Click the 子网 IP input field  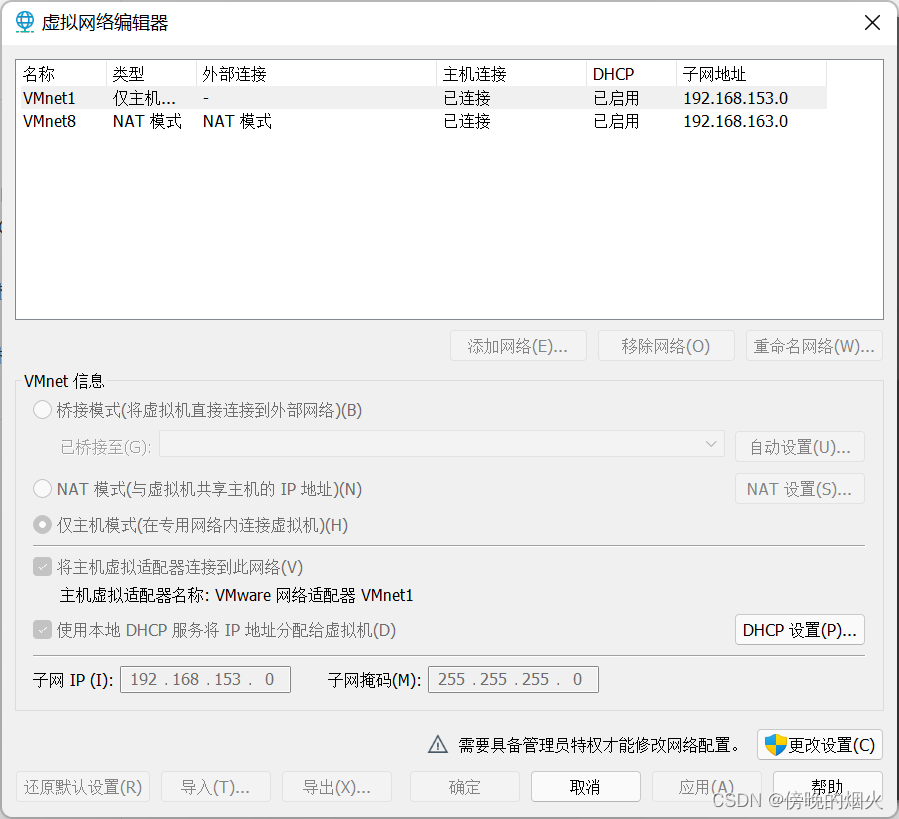[x=205, y=679]
